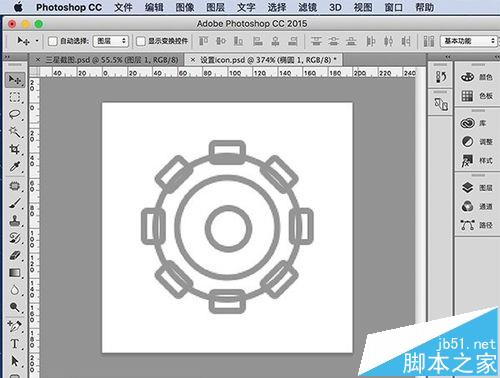Open the History panel icon
500x378 pixels.
point(441,77)
